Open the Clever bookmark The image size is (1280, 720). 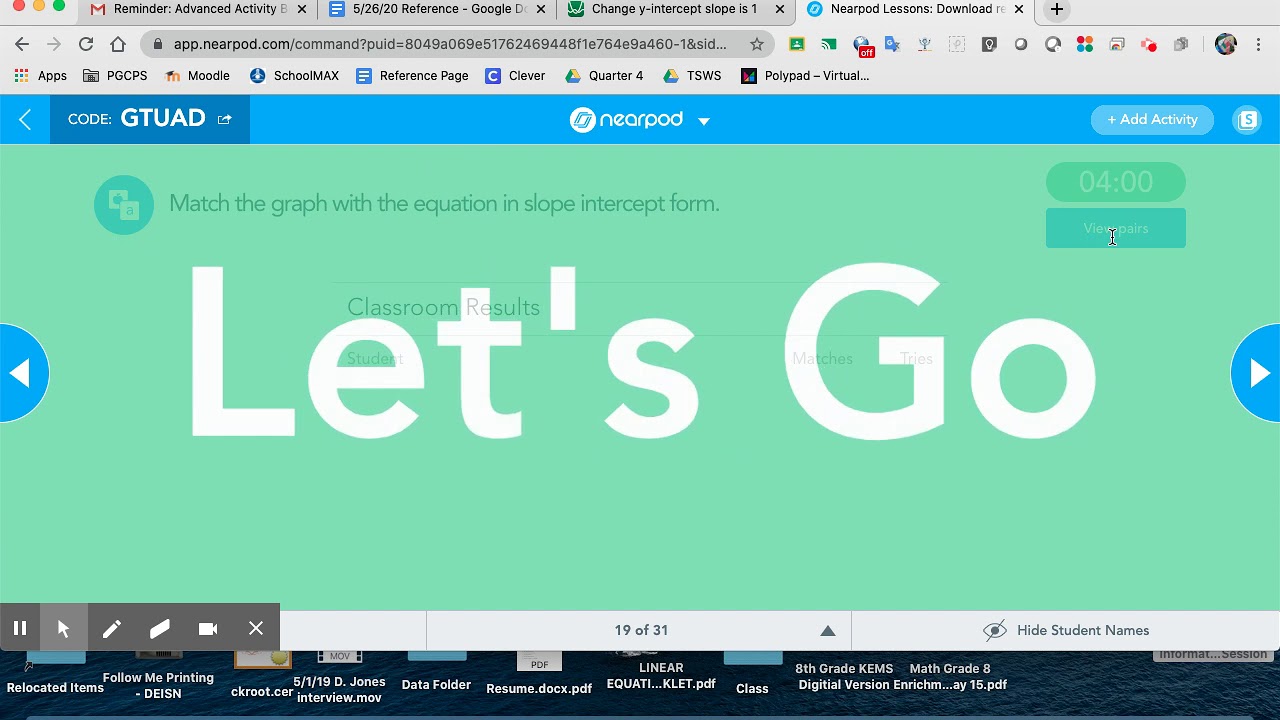click(x=515, y=75)
